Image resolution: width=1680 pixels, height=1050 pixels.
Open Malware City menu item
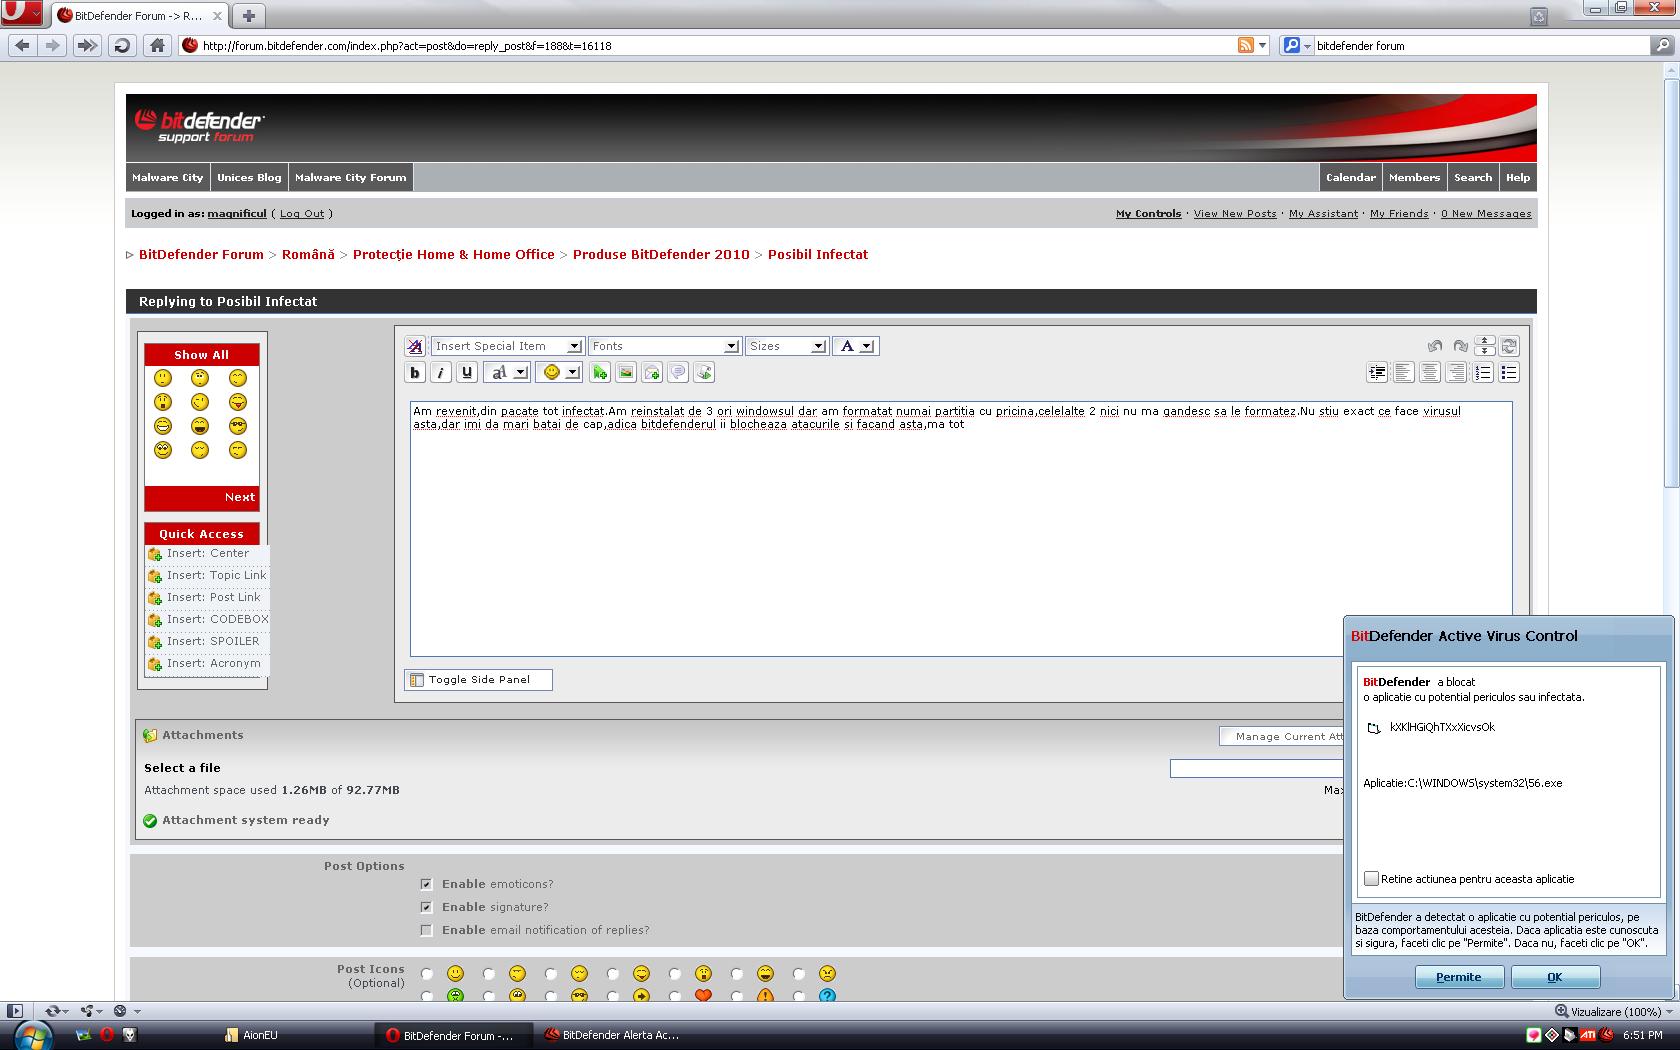pyautogui.click(x=167, y=177)
